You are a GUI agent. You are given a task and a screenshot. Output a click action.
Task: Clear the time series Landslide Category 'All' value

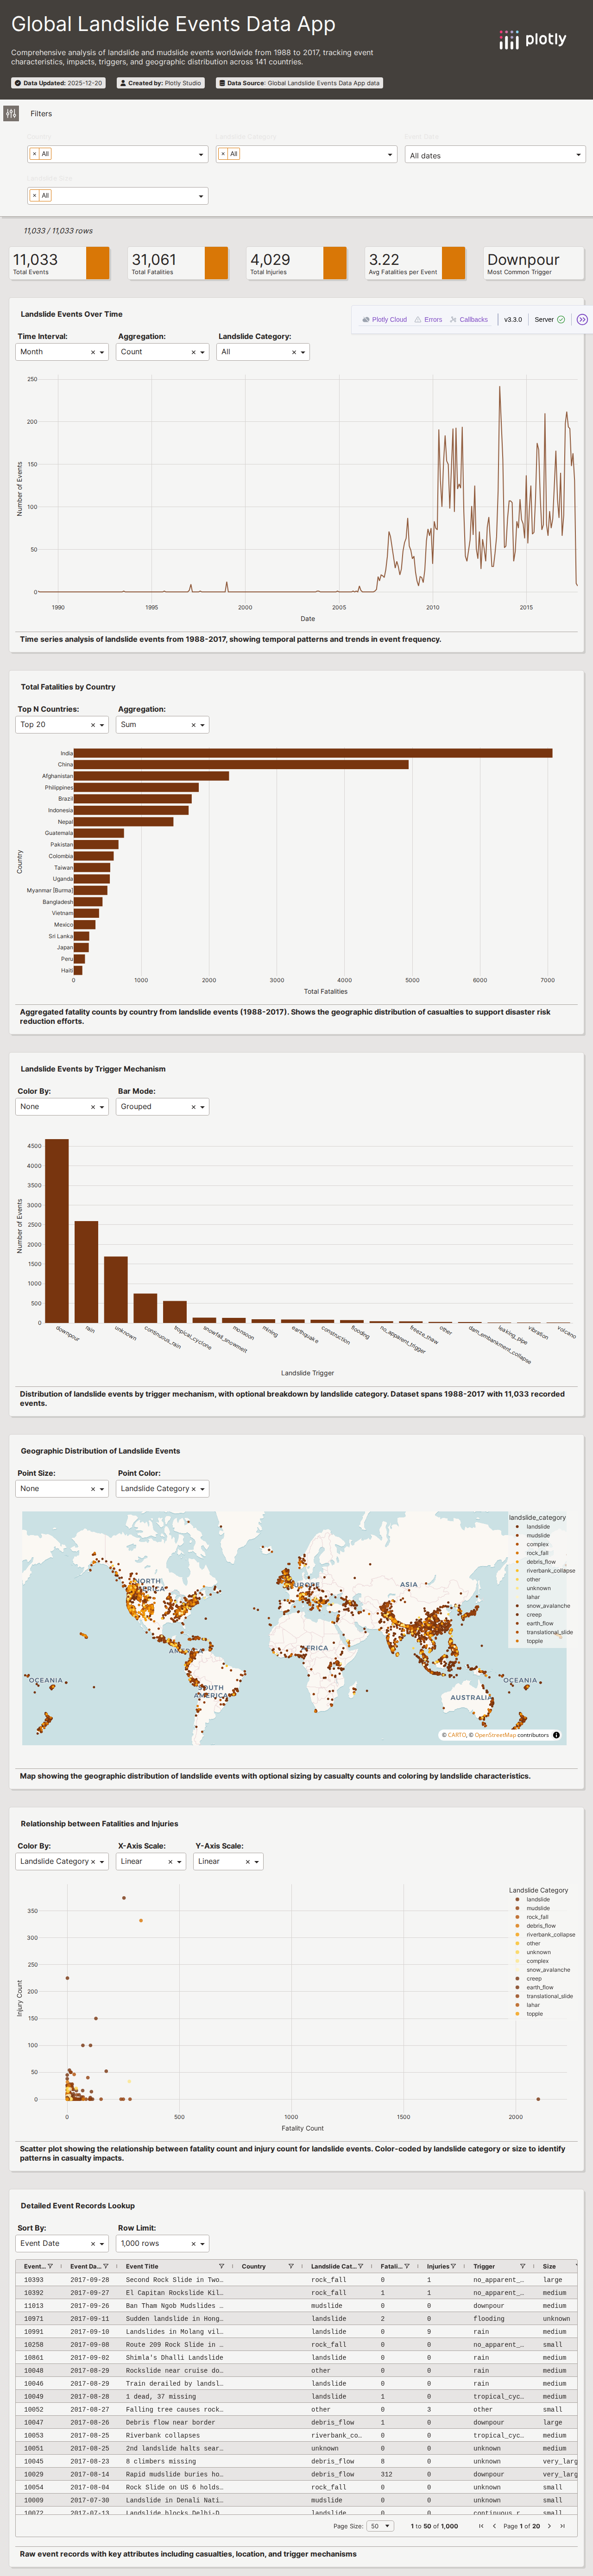pyautogui.click(x=294, y=352)
